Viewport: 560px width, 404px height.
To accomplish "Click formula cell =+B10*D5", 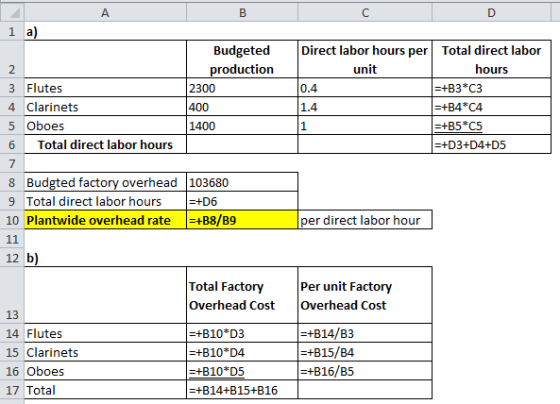I will pos(242,371).
